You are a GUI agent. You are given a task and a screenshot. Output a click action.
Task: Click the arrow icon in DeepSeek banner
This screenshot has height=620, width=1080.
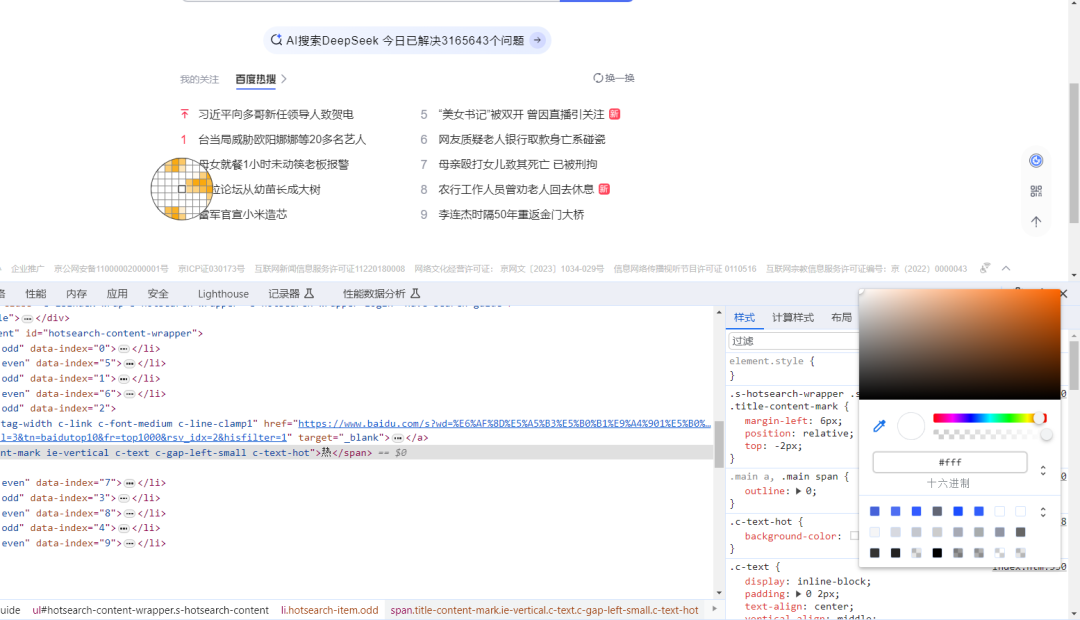pos(538,41)
